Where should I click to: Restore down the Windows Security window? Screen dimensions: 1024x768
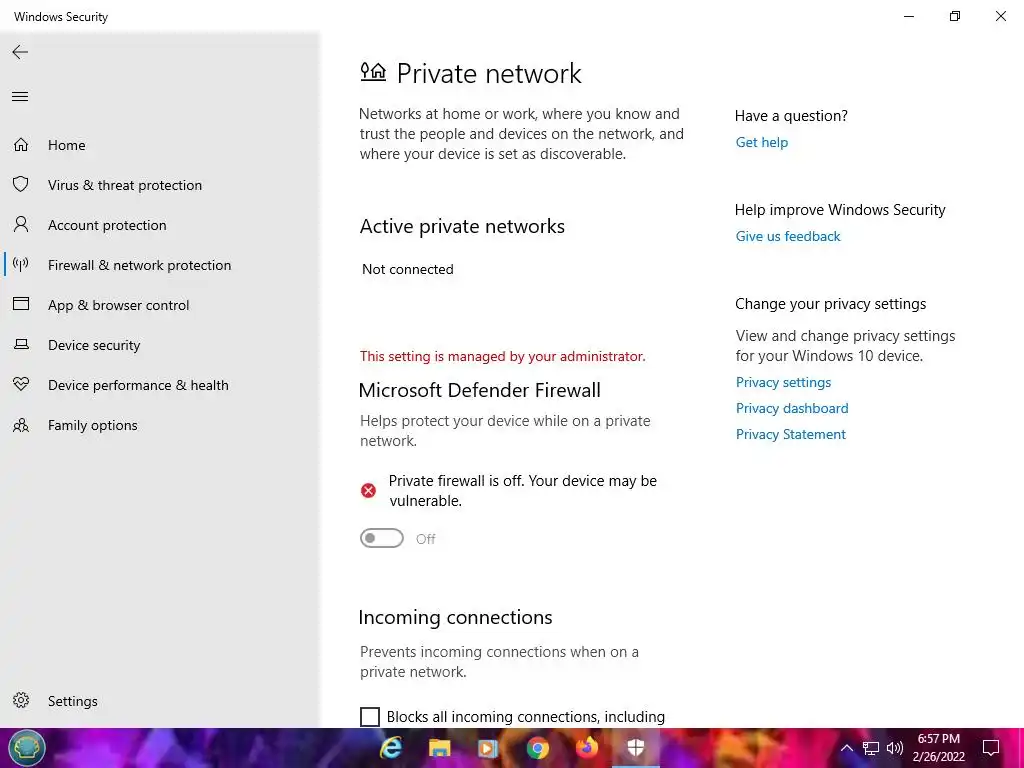coord(955,16)
